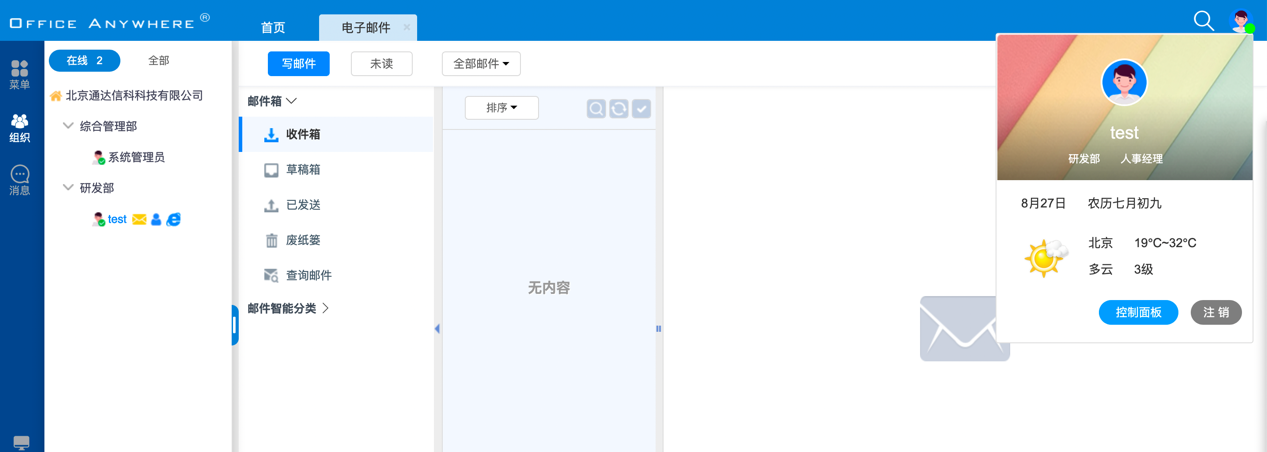The image size is (1267, 452).
Task: Open the 查询邮件 item
Action: tap(337, 275)
